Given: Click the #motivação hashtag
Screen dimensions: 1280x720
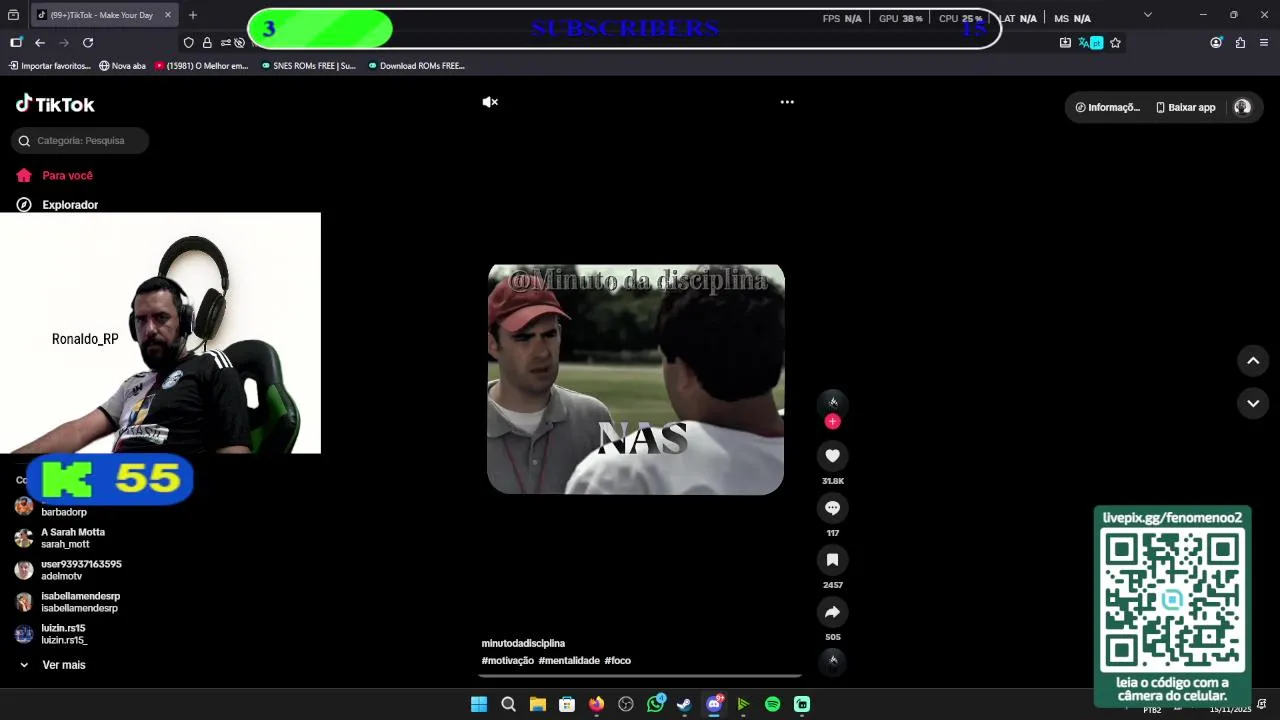Looking at the screenshot, I should click(507, 661).
